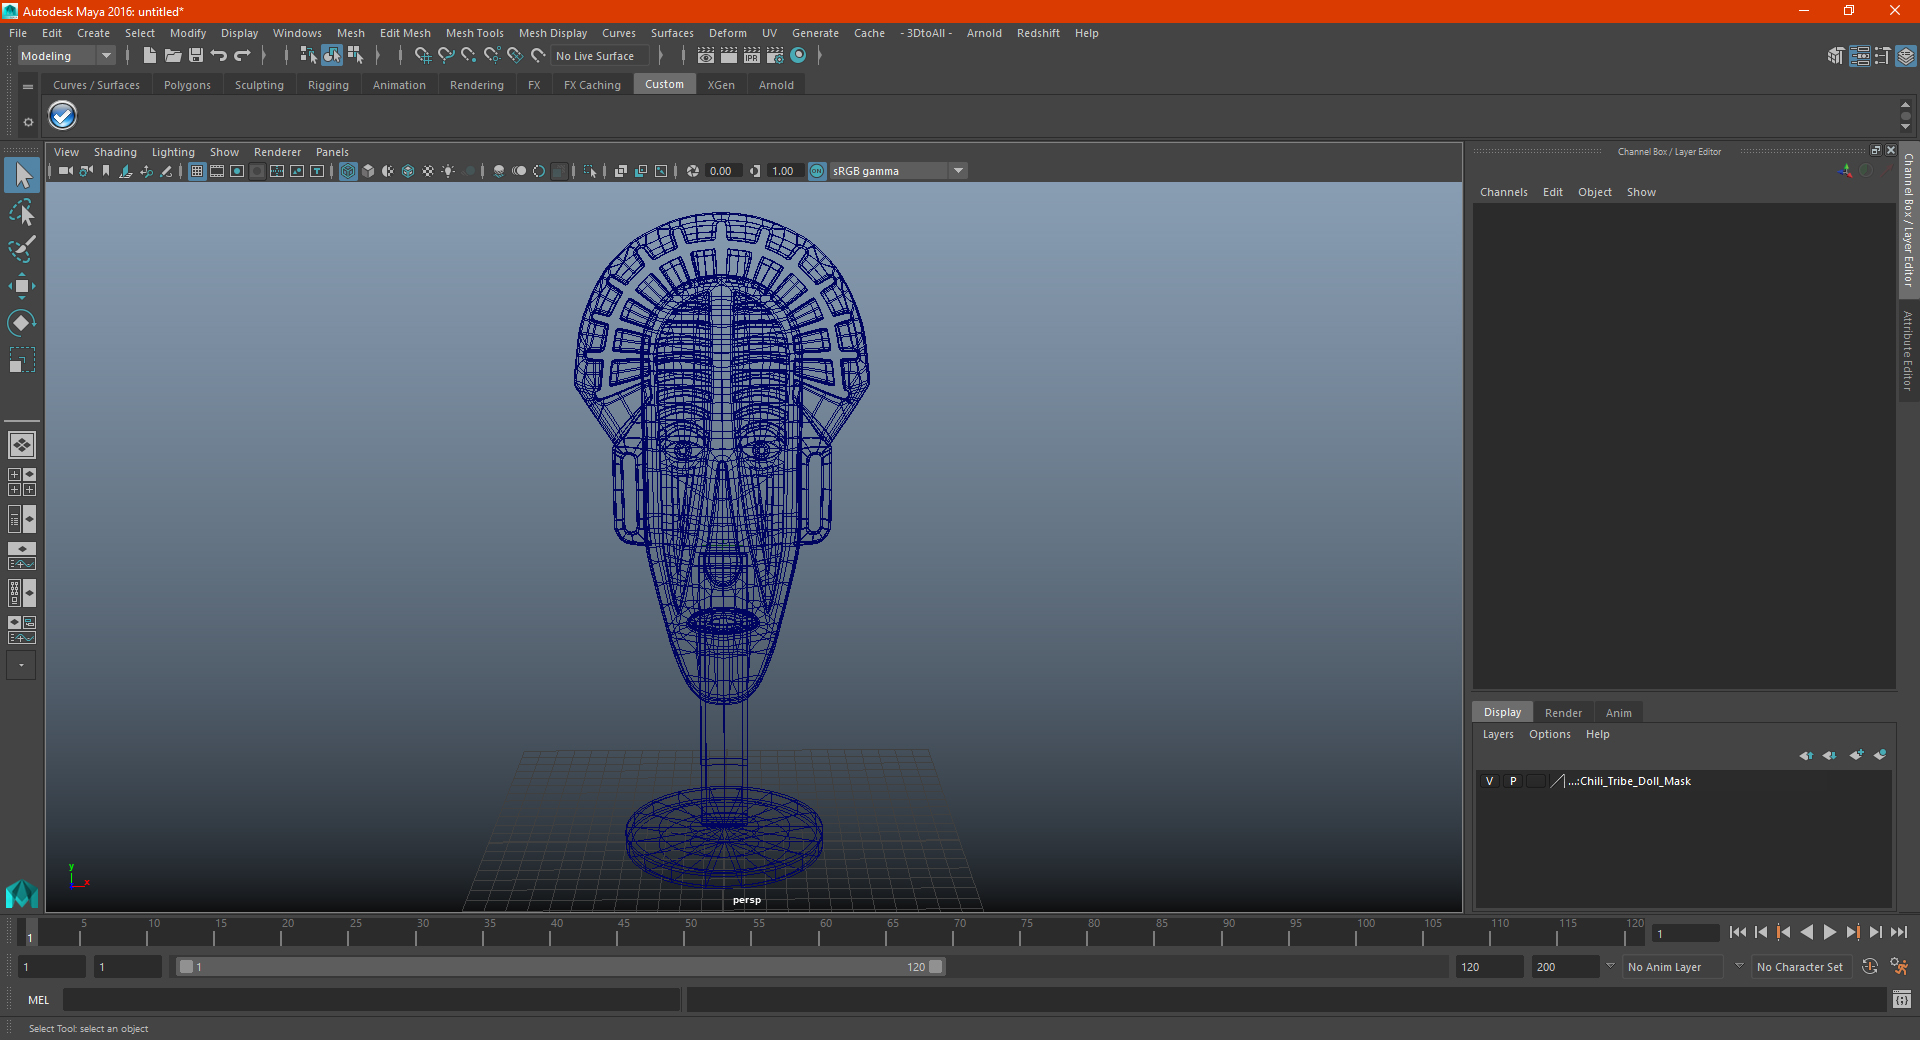The height and width of the screenshot is (1040, 1920).
Task: Click the Snap to points magnet
Action: click(469, 56)
